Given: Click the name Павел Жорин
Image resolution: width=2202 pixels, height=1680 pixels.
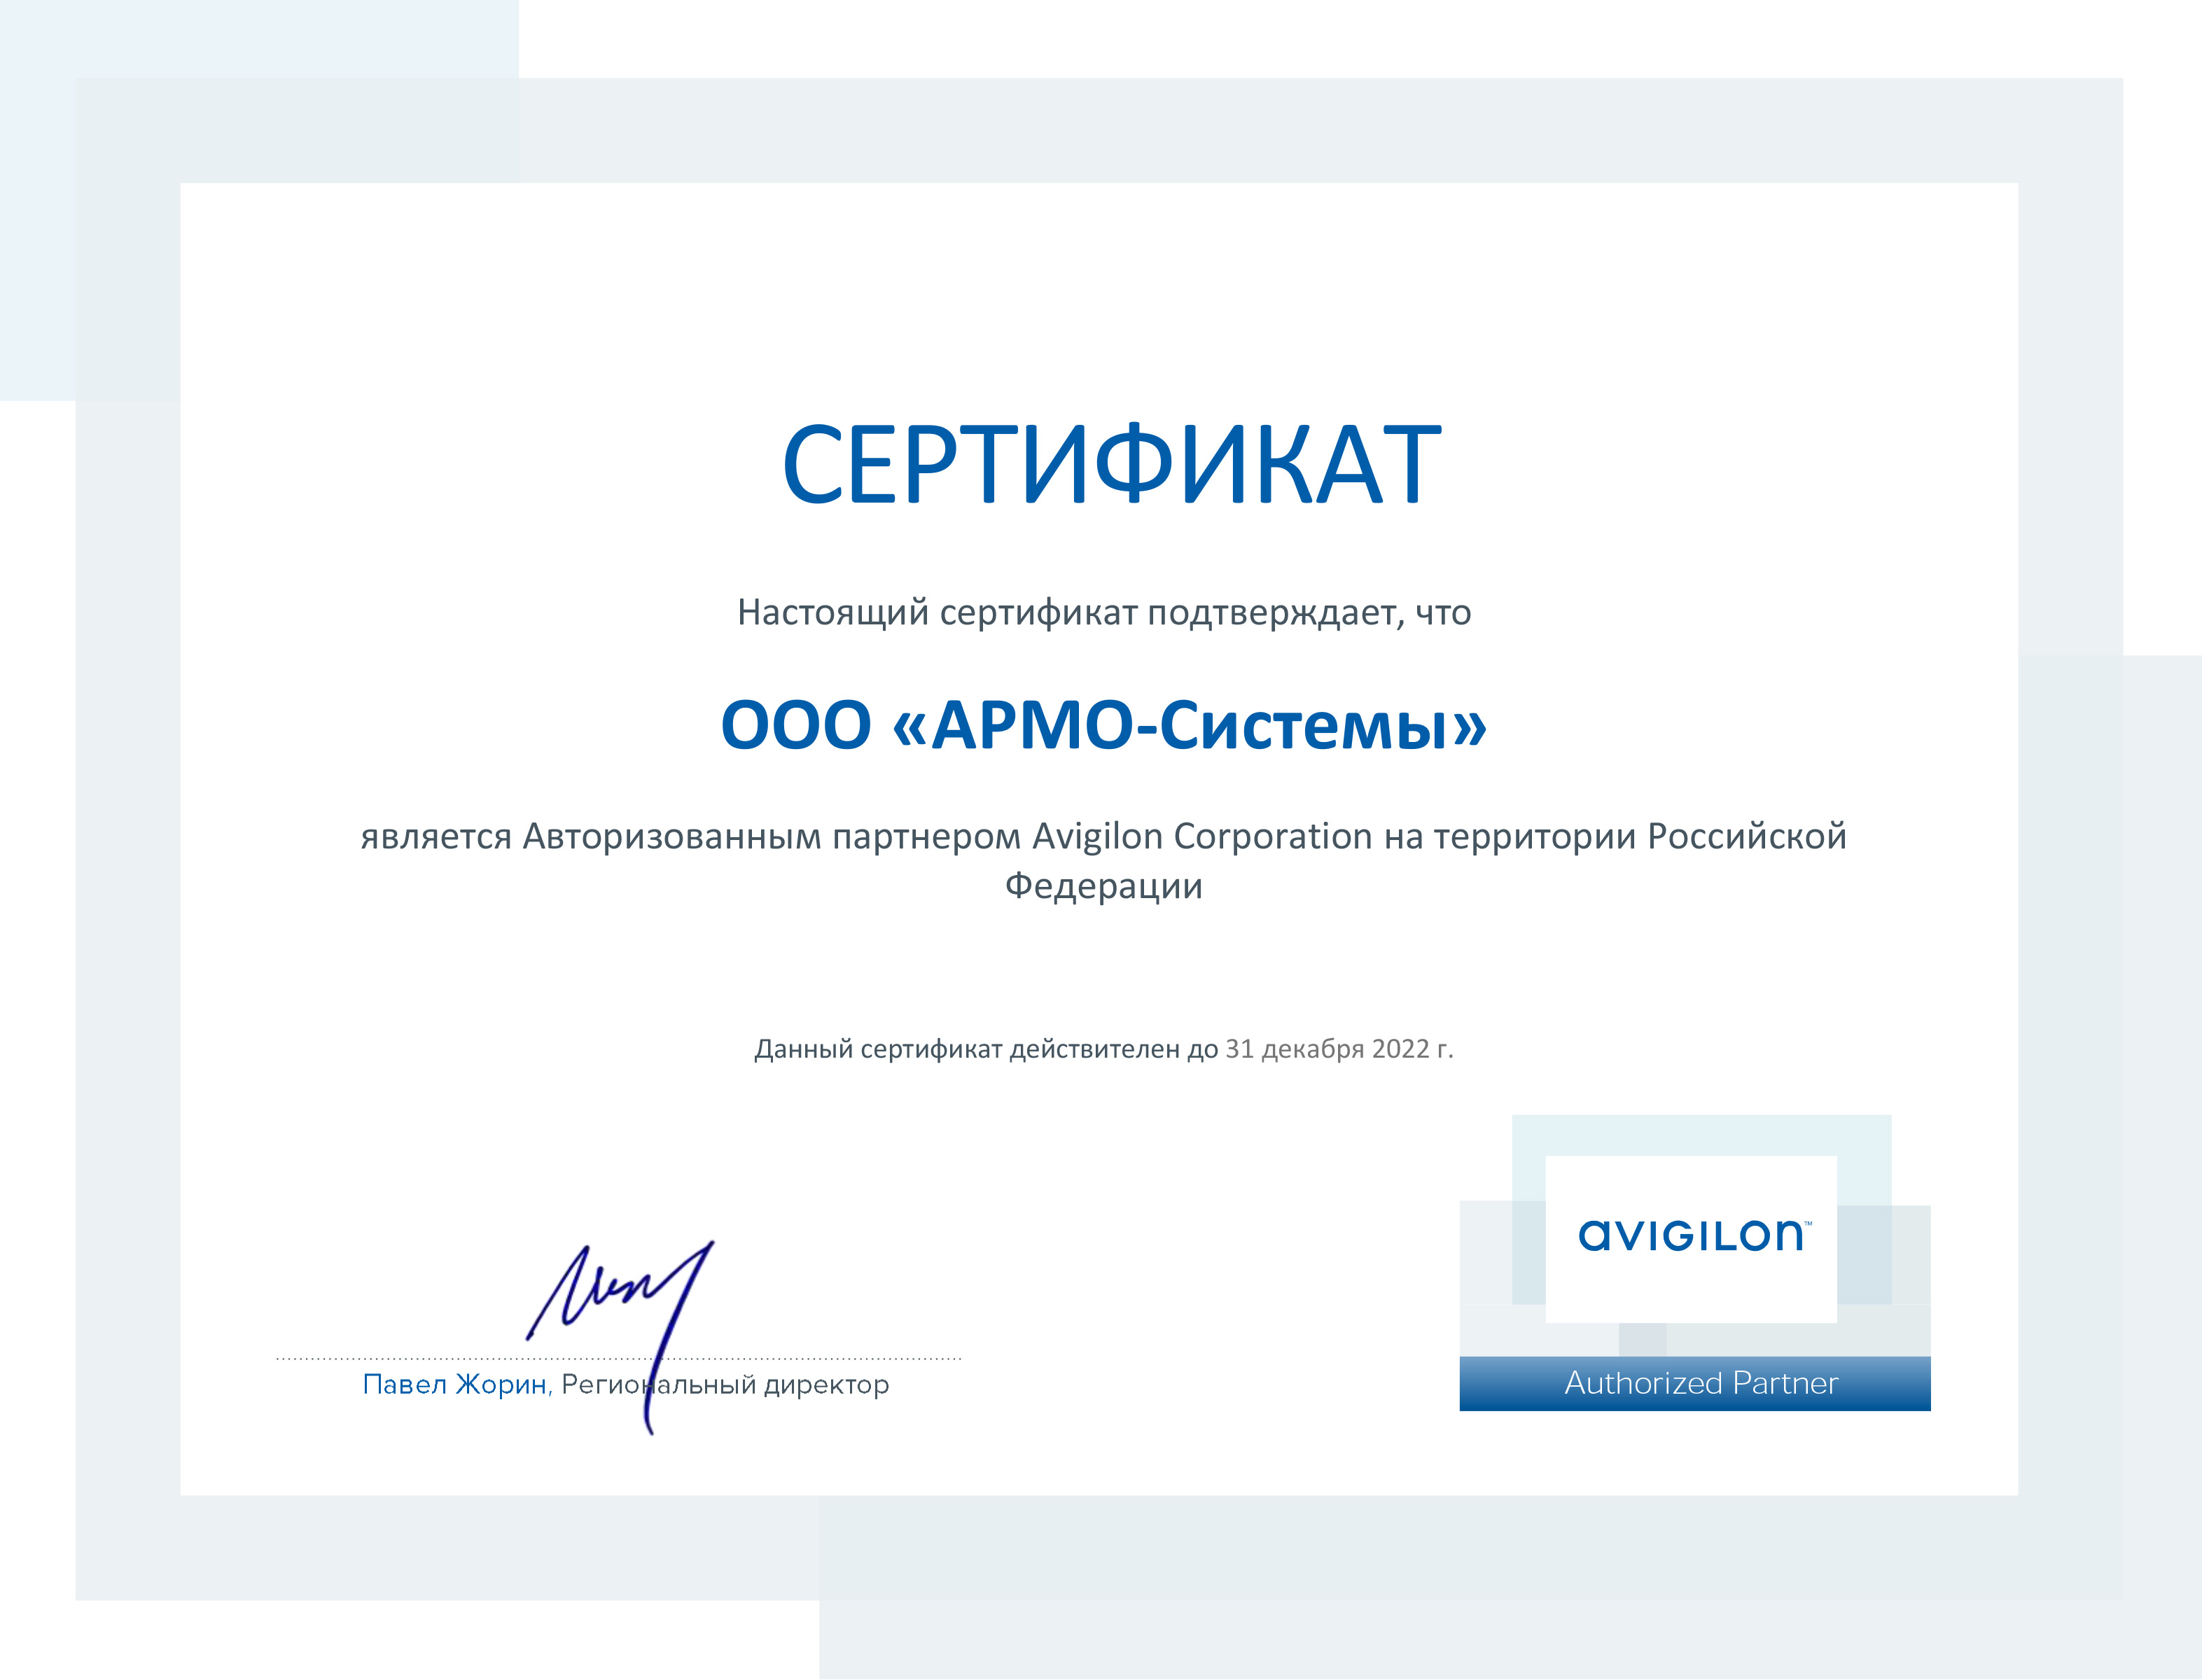Looking at the screenshot, I should [456, 1385].
